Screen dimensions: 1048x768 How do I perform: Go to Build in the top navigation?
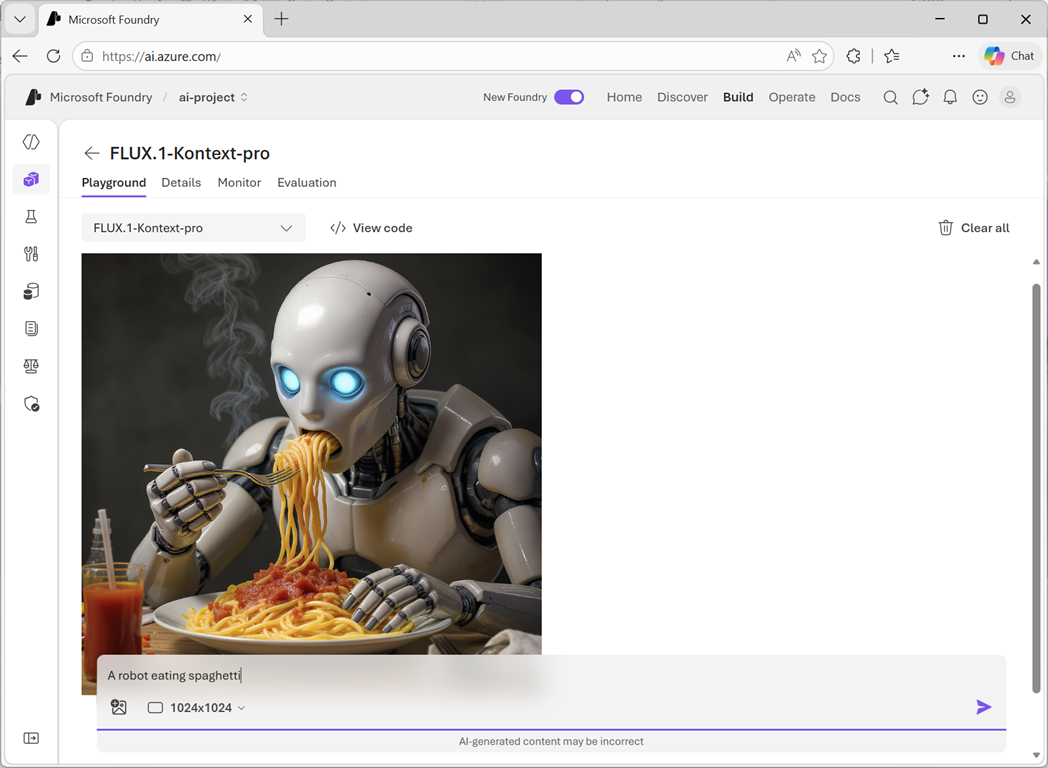point(738,98)
